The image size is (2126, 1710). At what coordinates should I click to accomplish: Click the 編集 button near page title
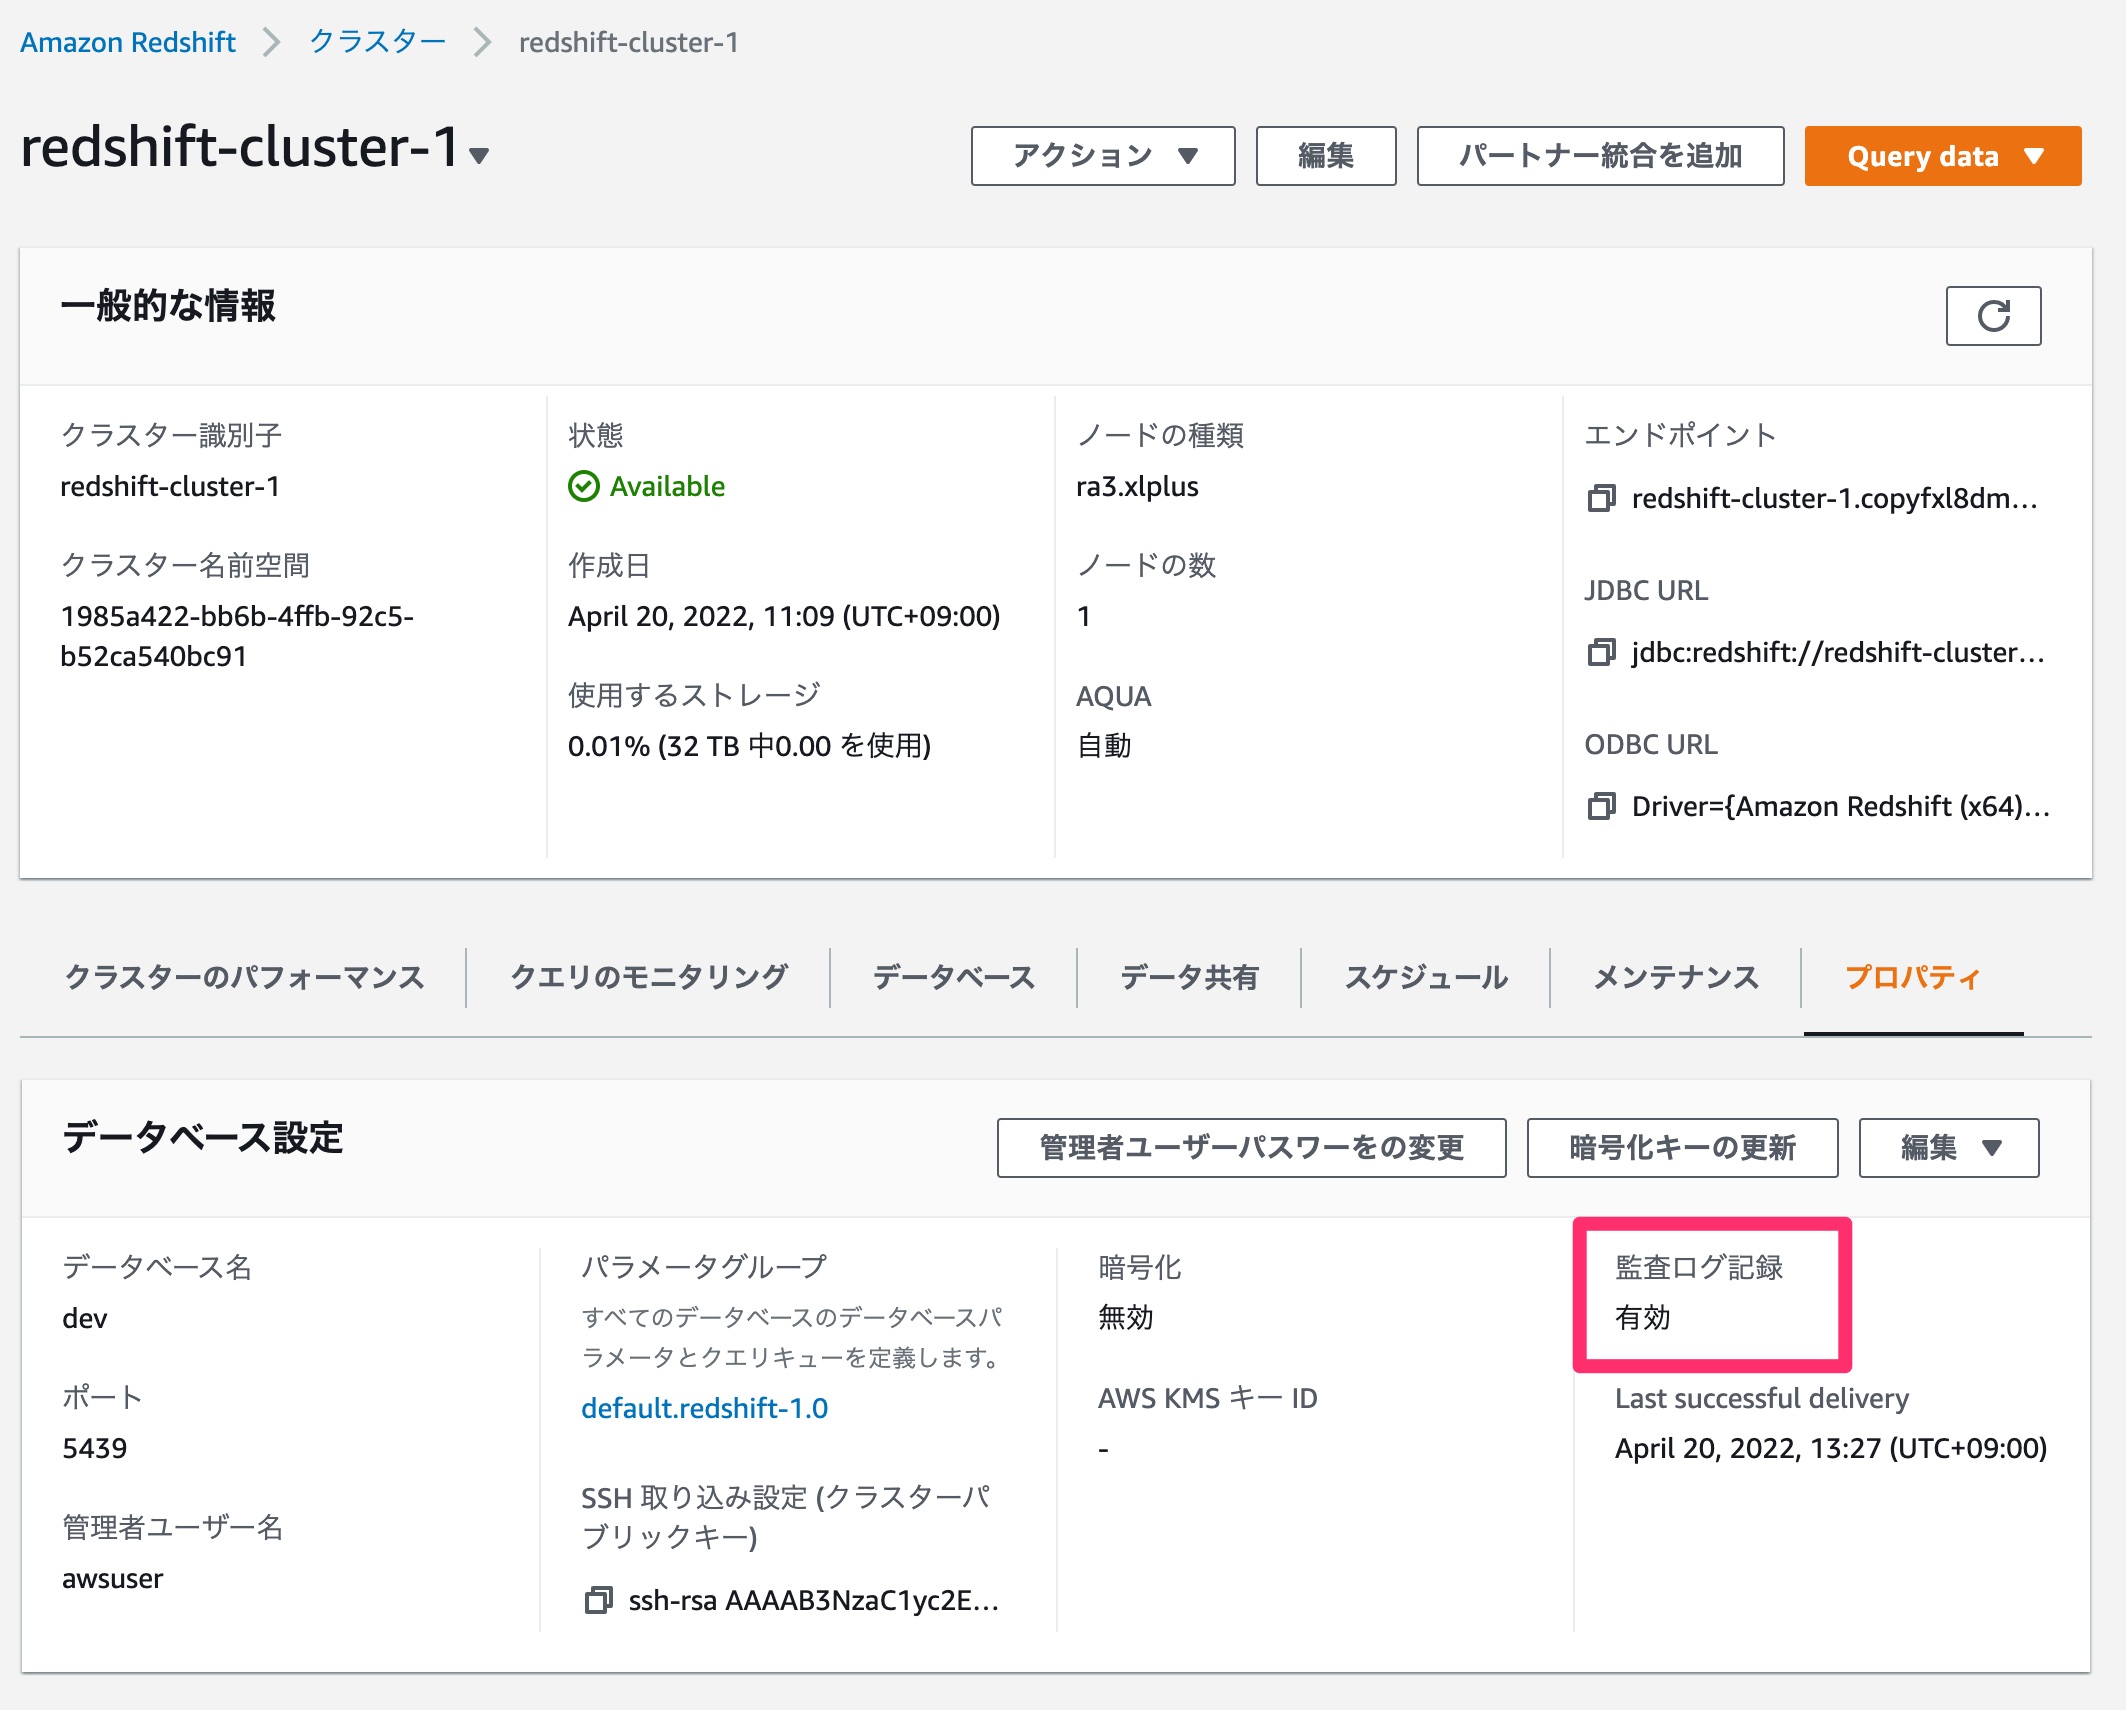[x=1325, y=156]
